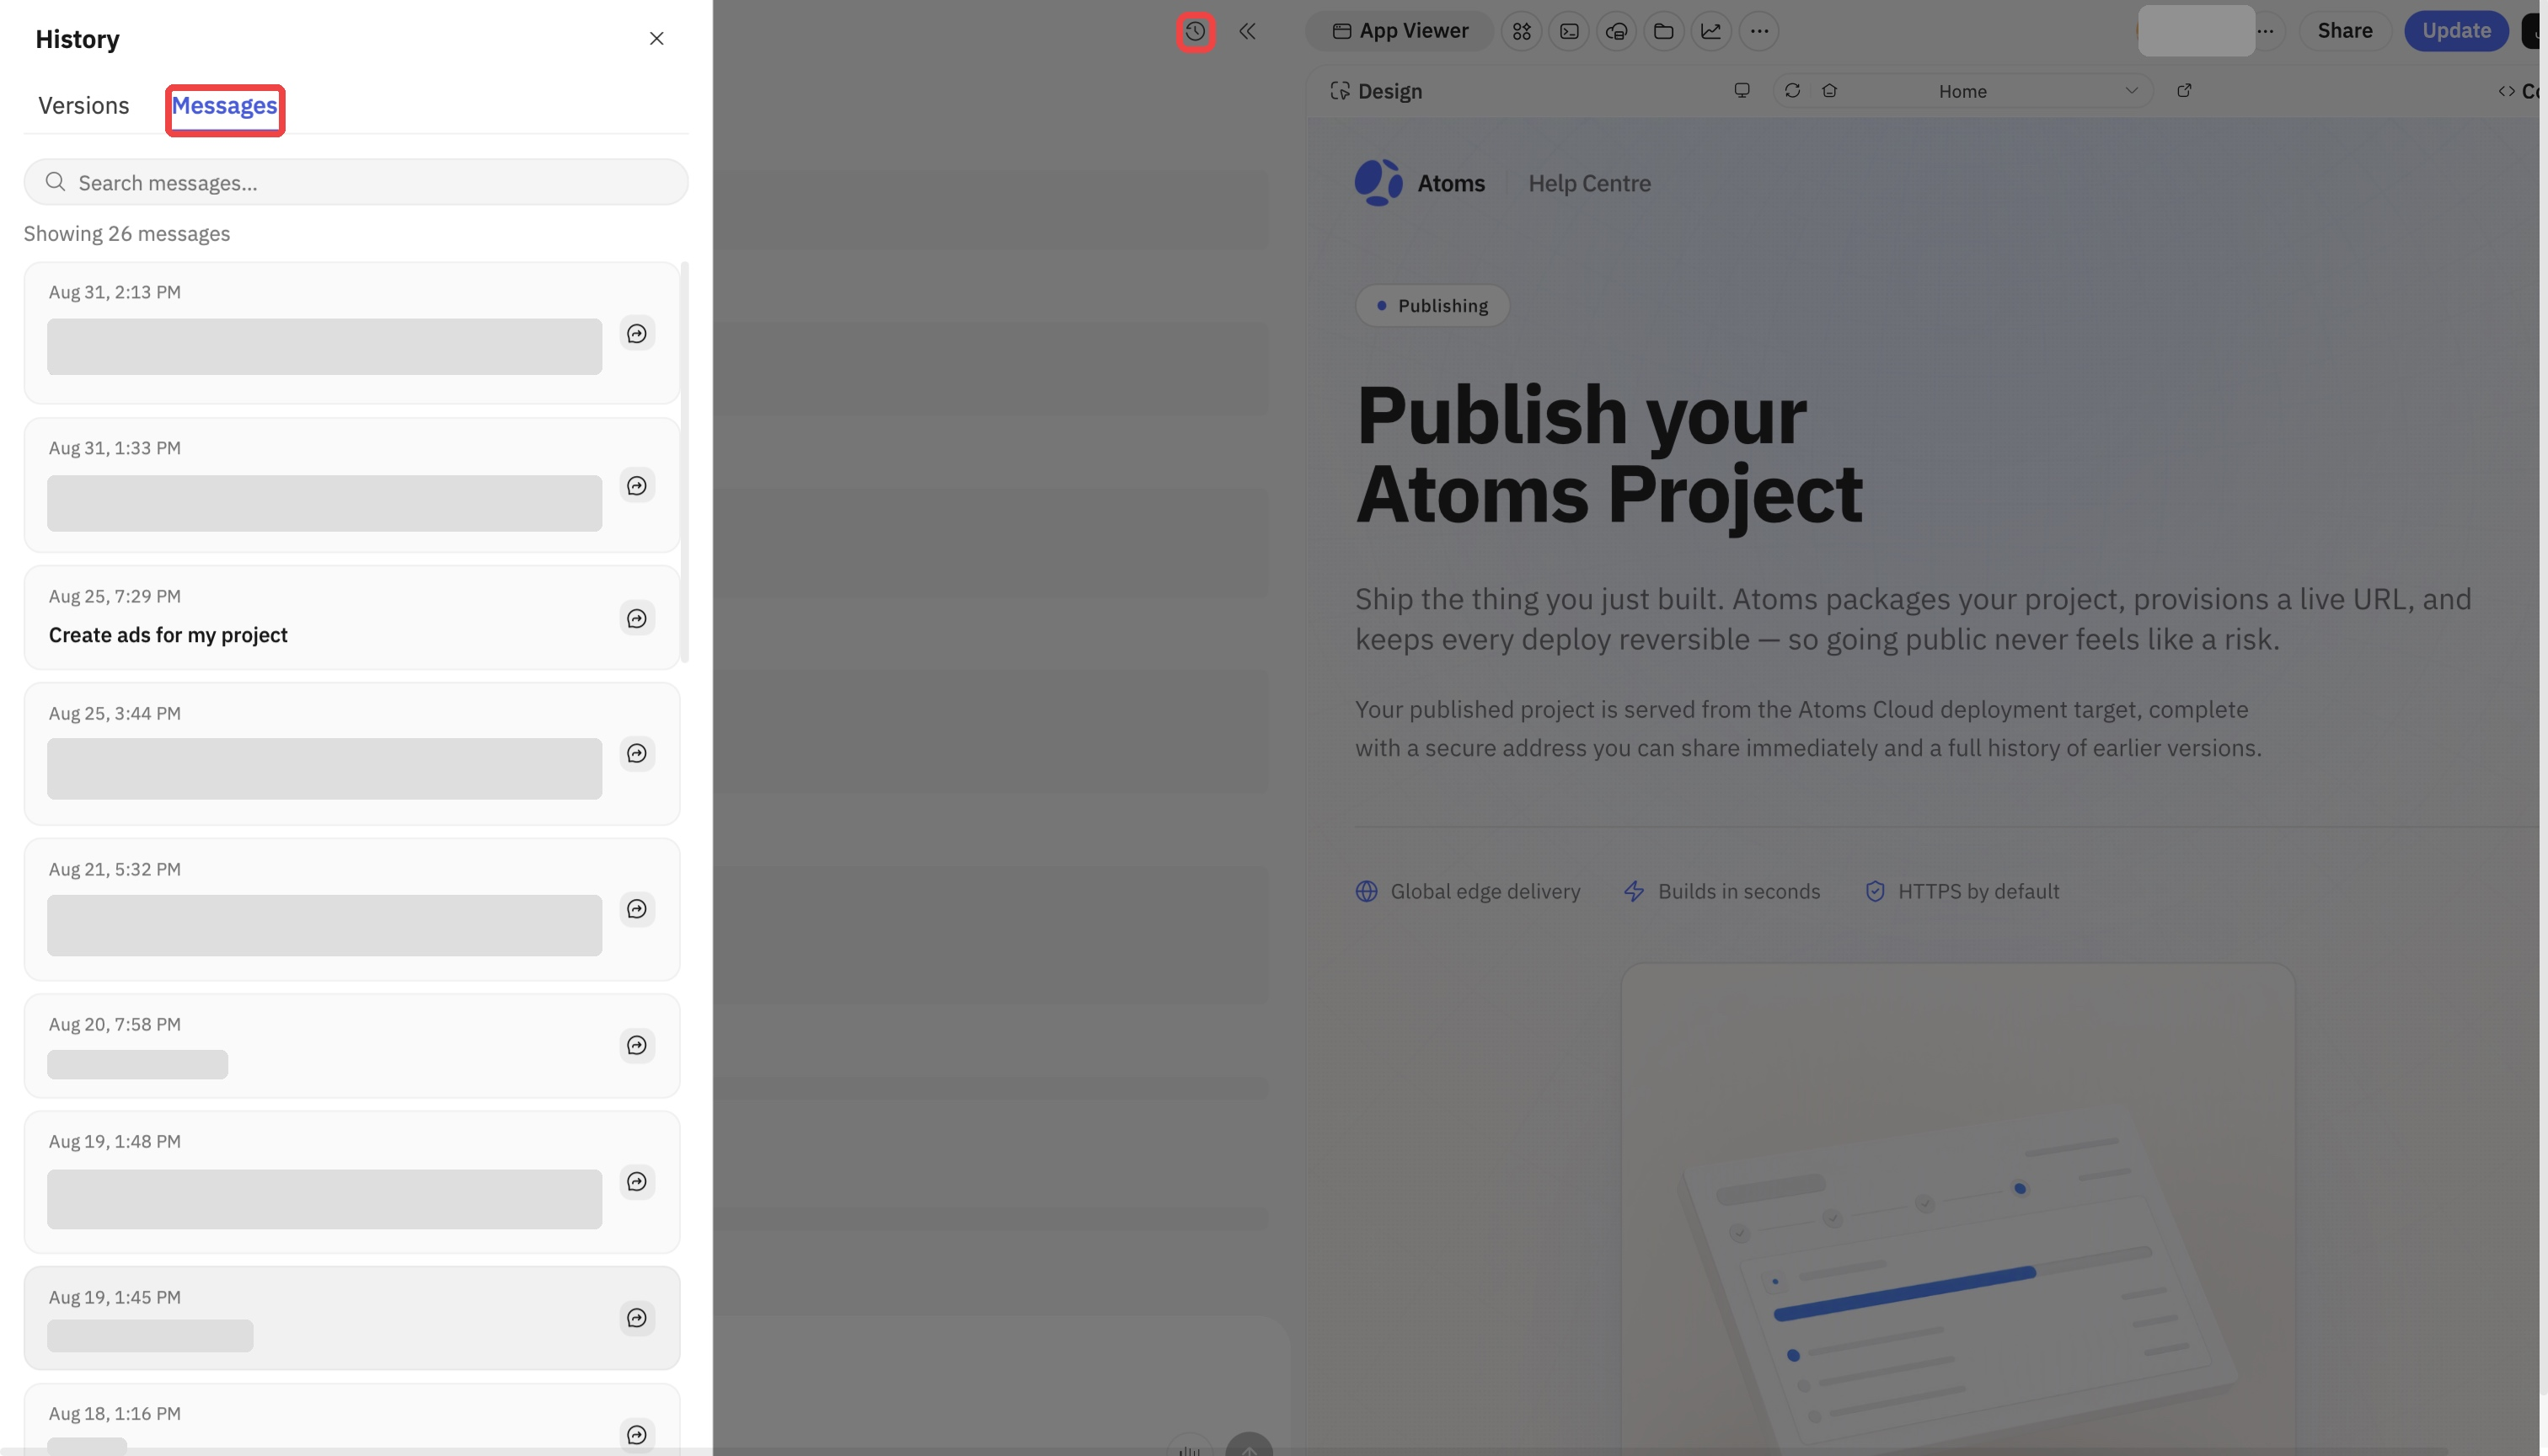2548x1456 pixels.
Task: Restore the Aug 31, 2:13 PM message
Action: click(637, 333)
